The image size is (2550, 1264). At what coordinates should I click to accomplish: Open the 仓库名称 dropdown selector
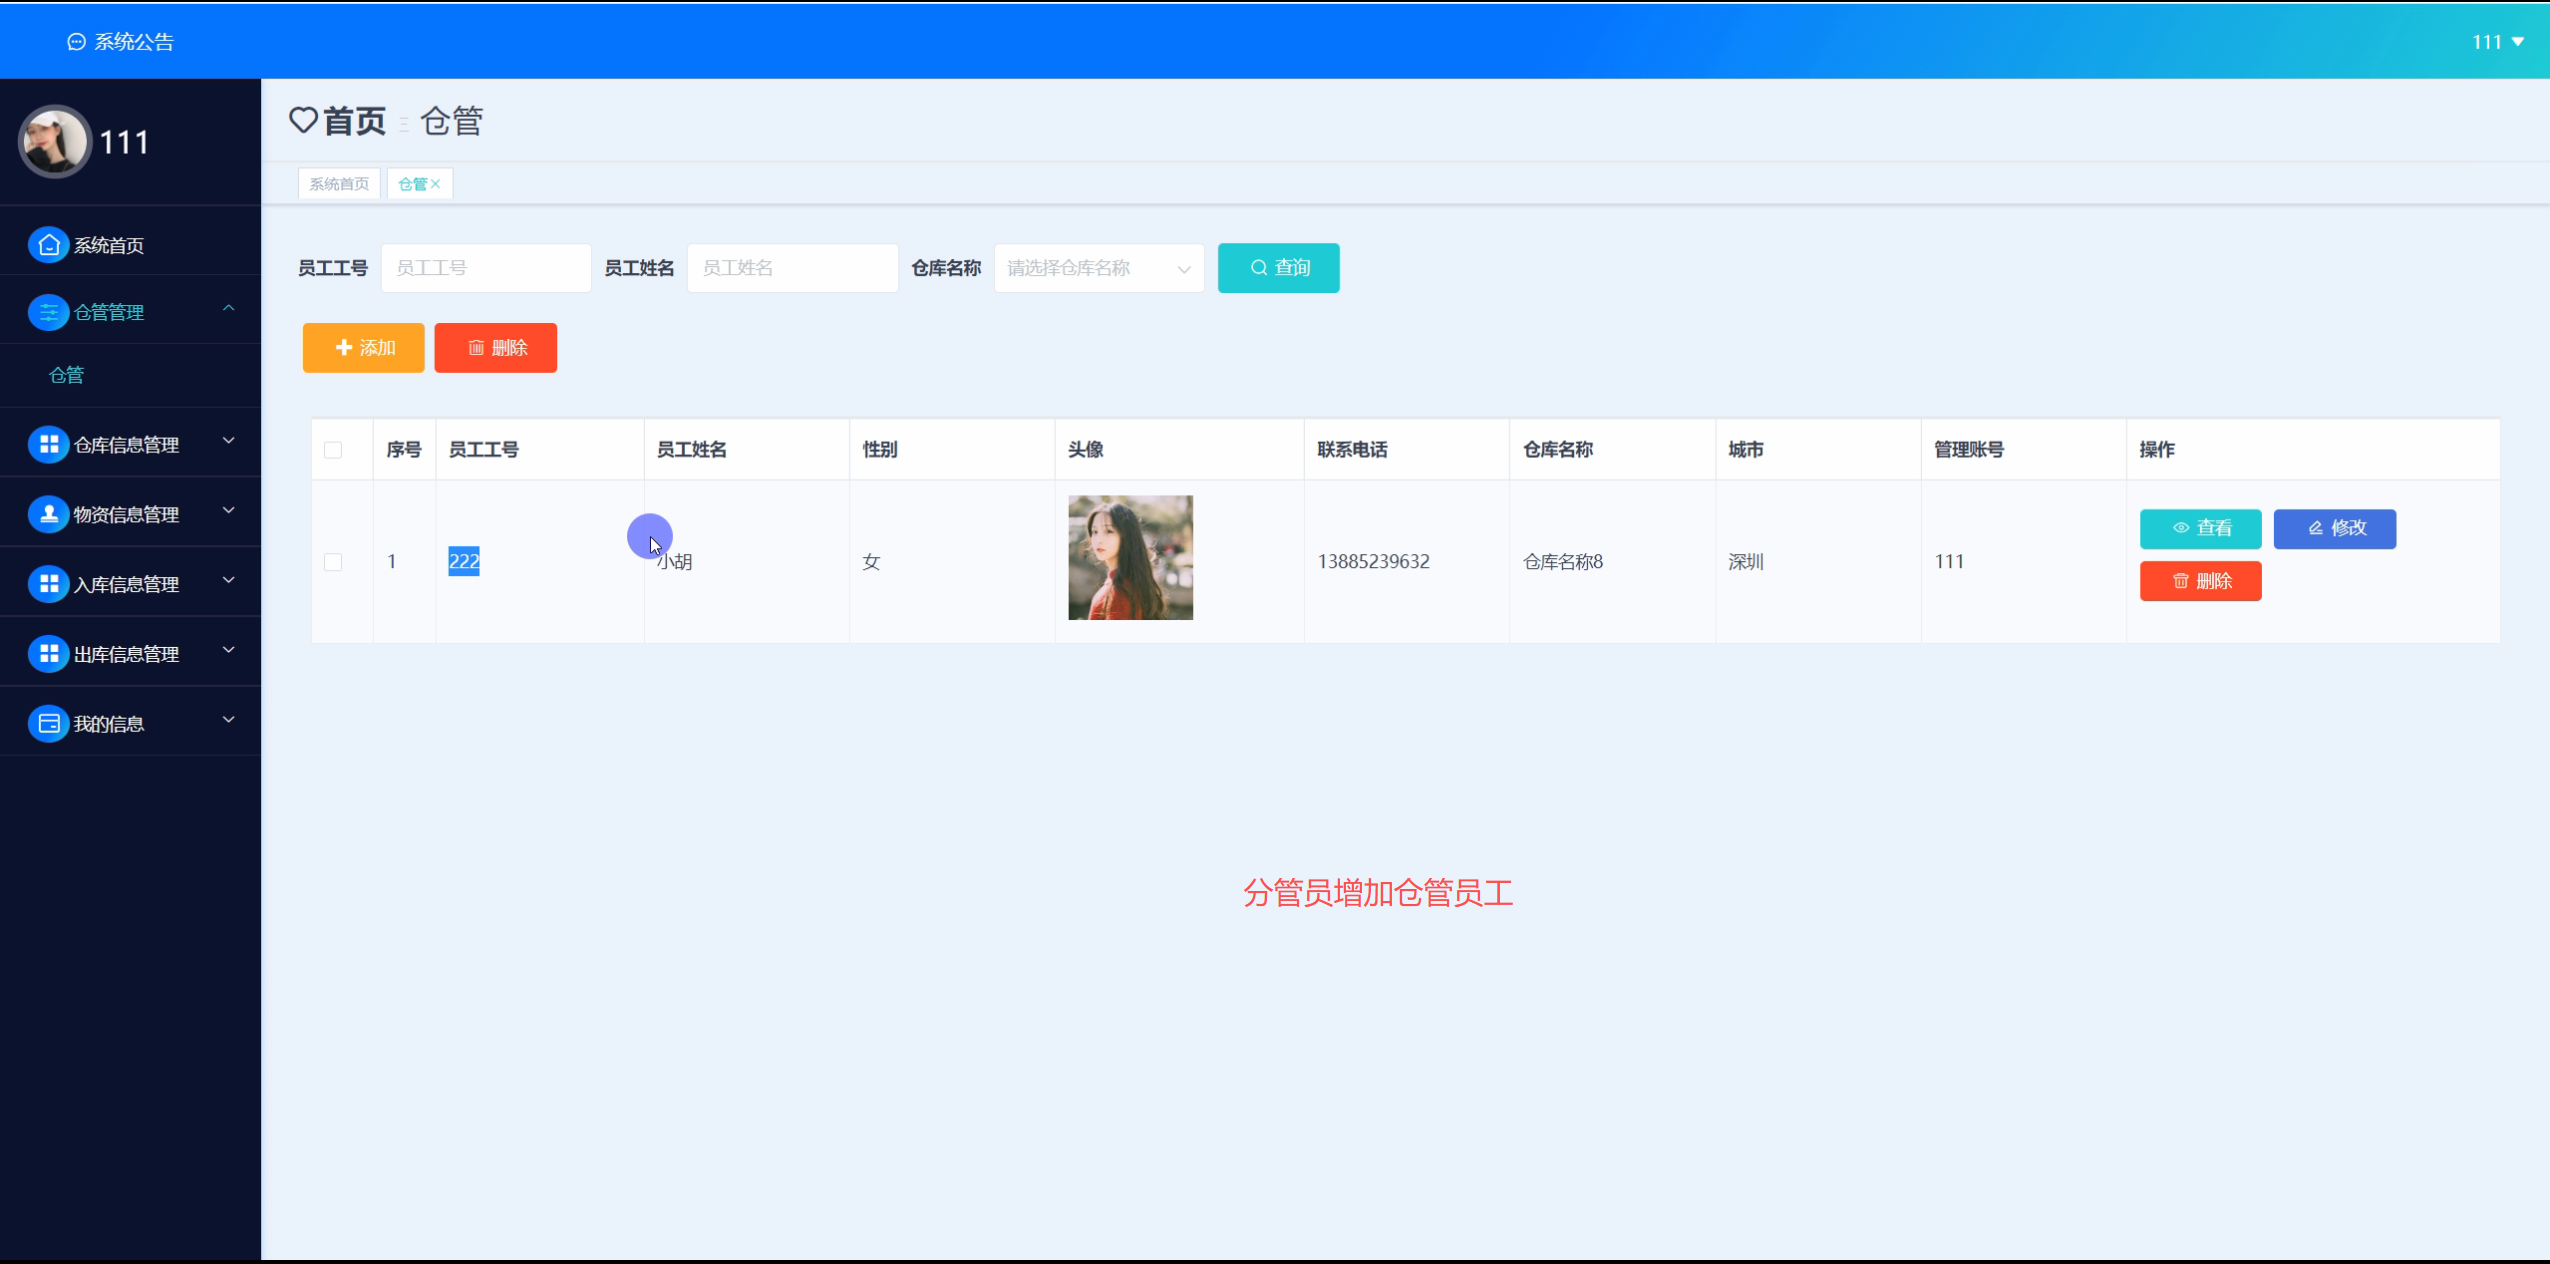[x=1098, y=268]
